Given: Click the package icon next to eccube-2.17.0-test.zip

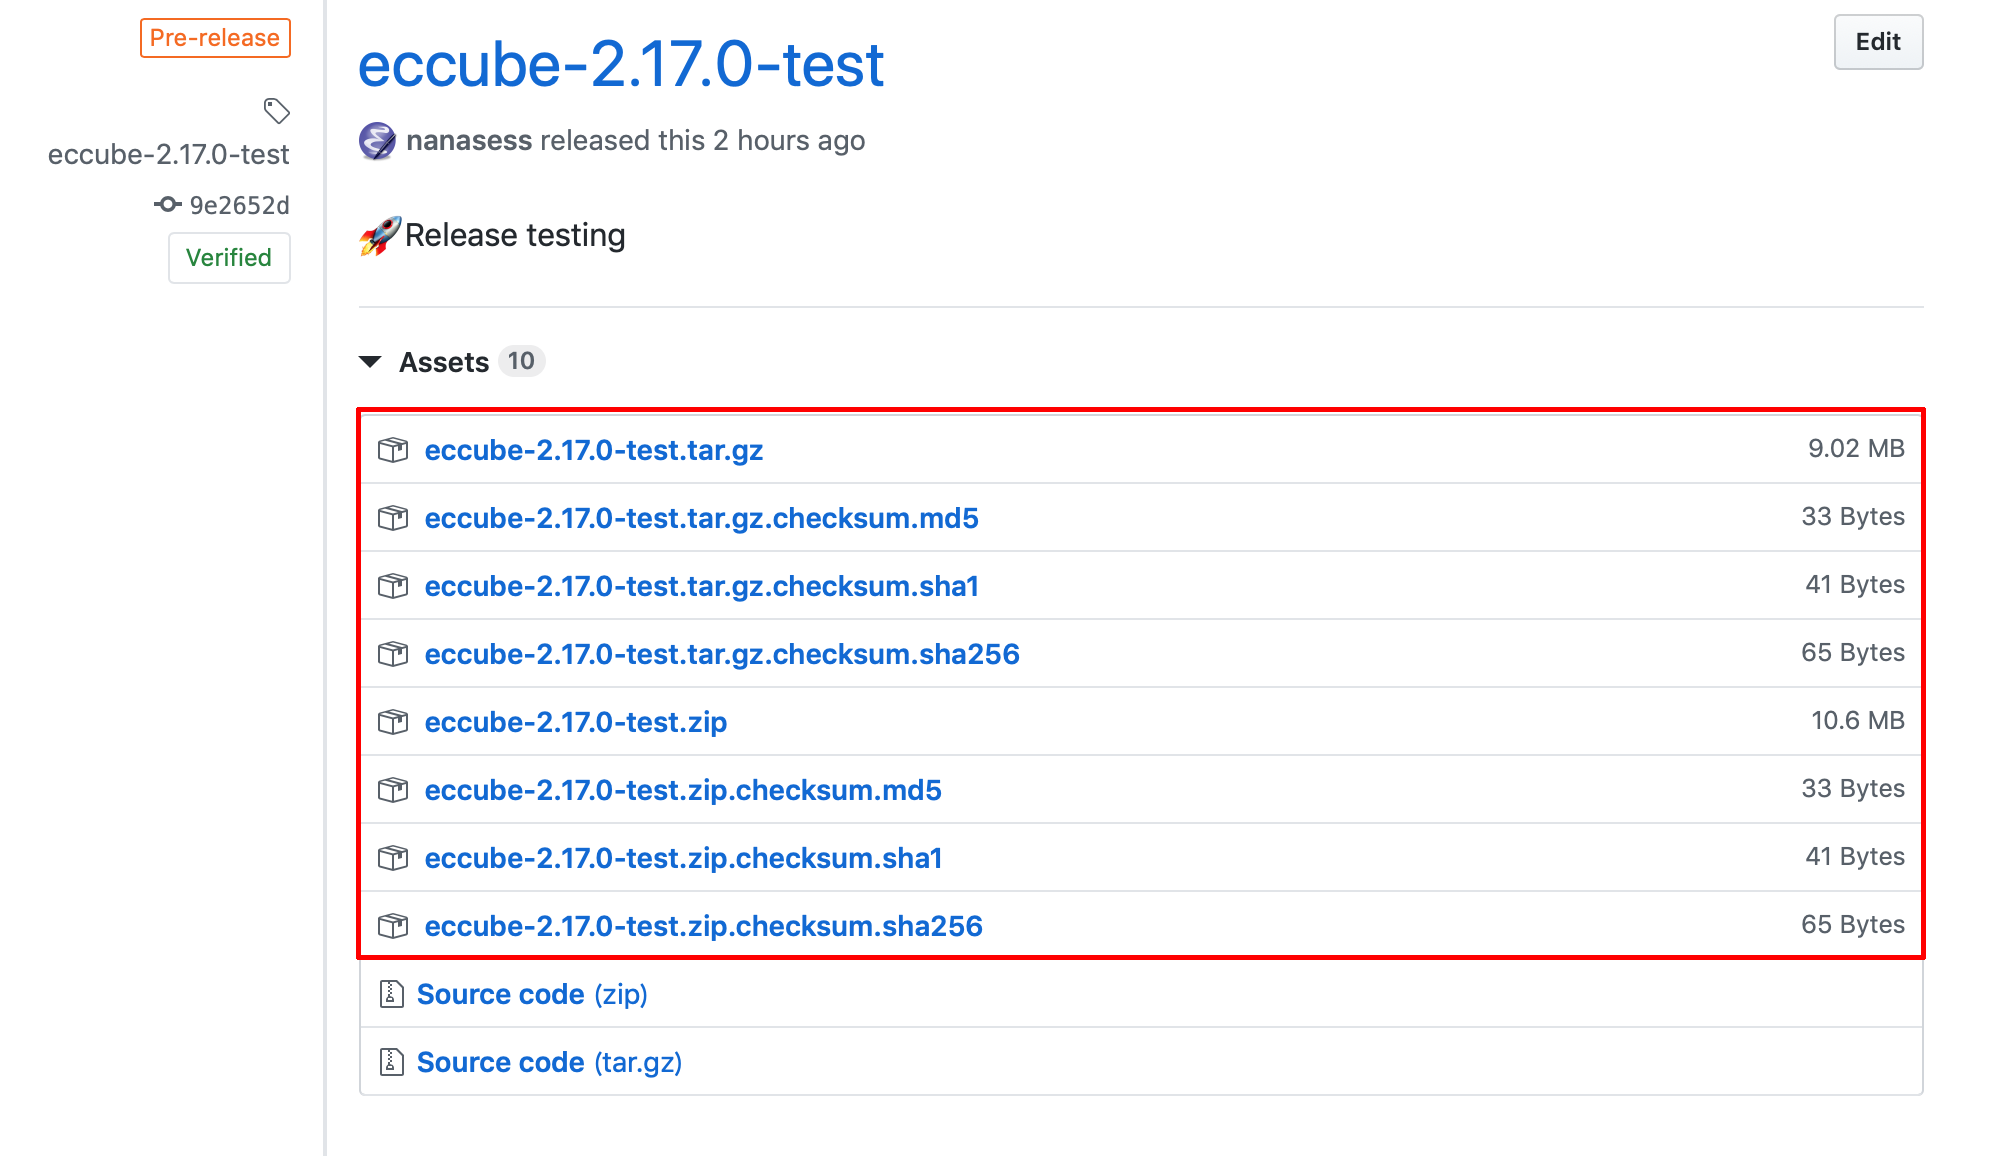Looking at the screenshot, I should pyautogui.click(x=393, y=721).
